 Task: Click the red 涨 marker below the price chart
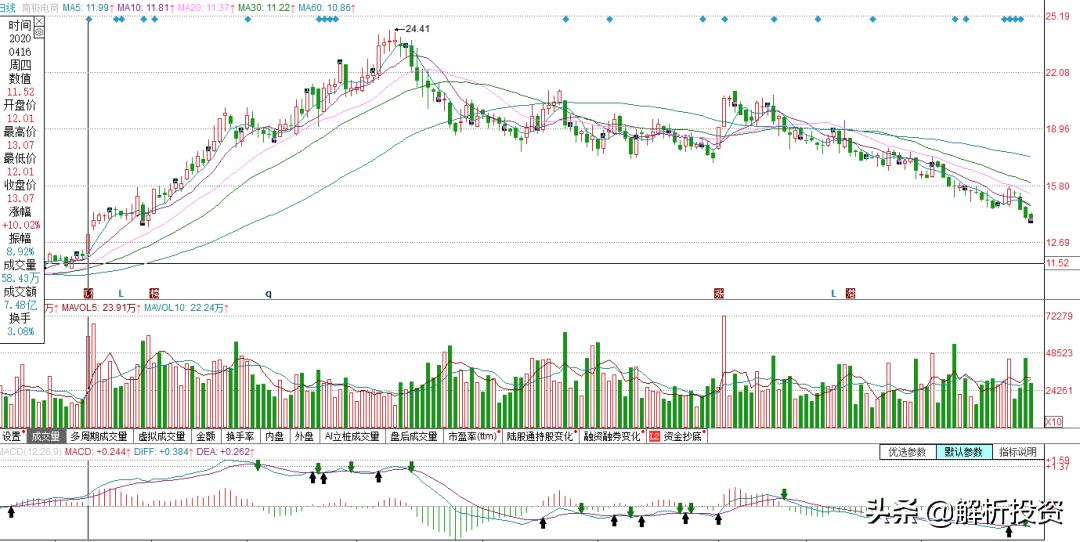click(719, 293)
